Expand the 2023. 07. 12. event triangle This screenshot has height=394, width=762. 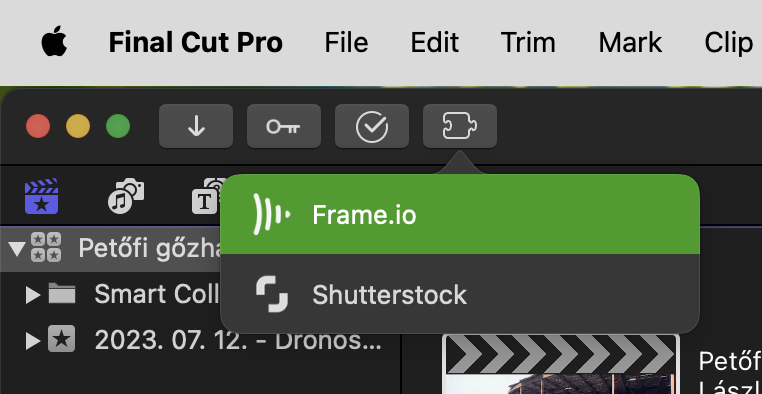tap(33, 341)
